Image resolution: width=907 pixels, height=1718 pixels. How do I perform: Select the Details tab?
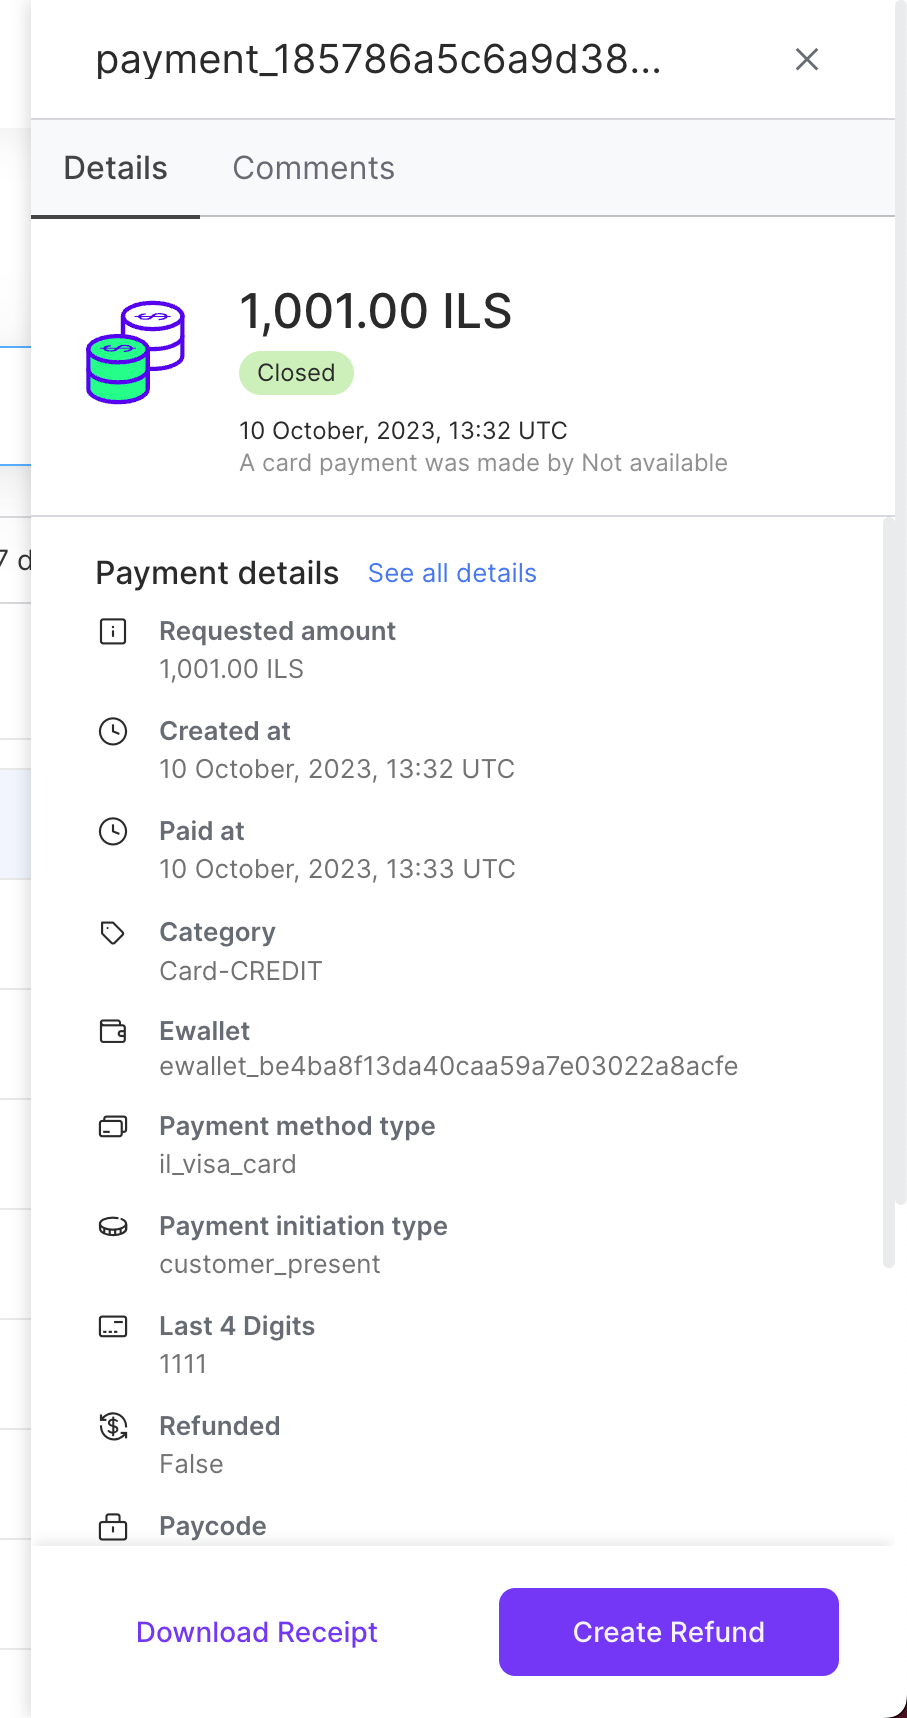point(116,168)
